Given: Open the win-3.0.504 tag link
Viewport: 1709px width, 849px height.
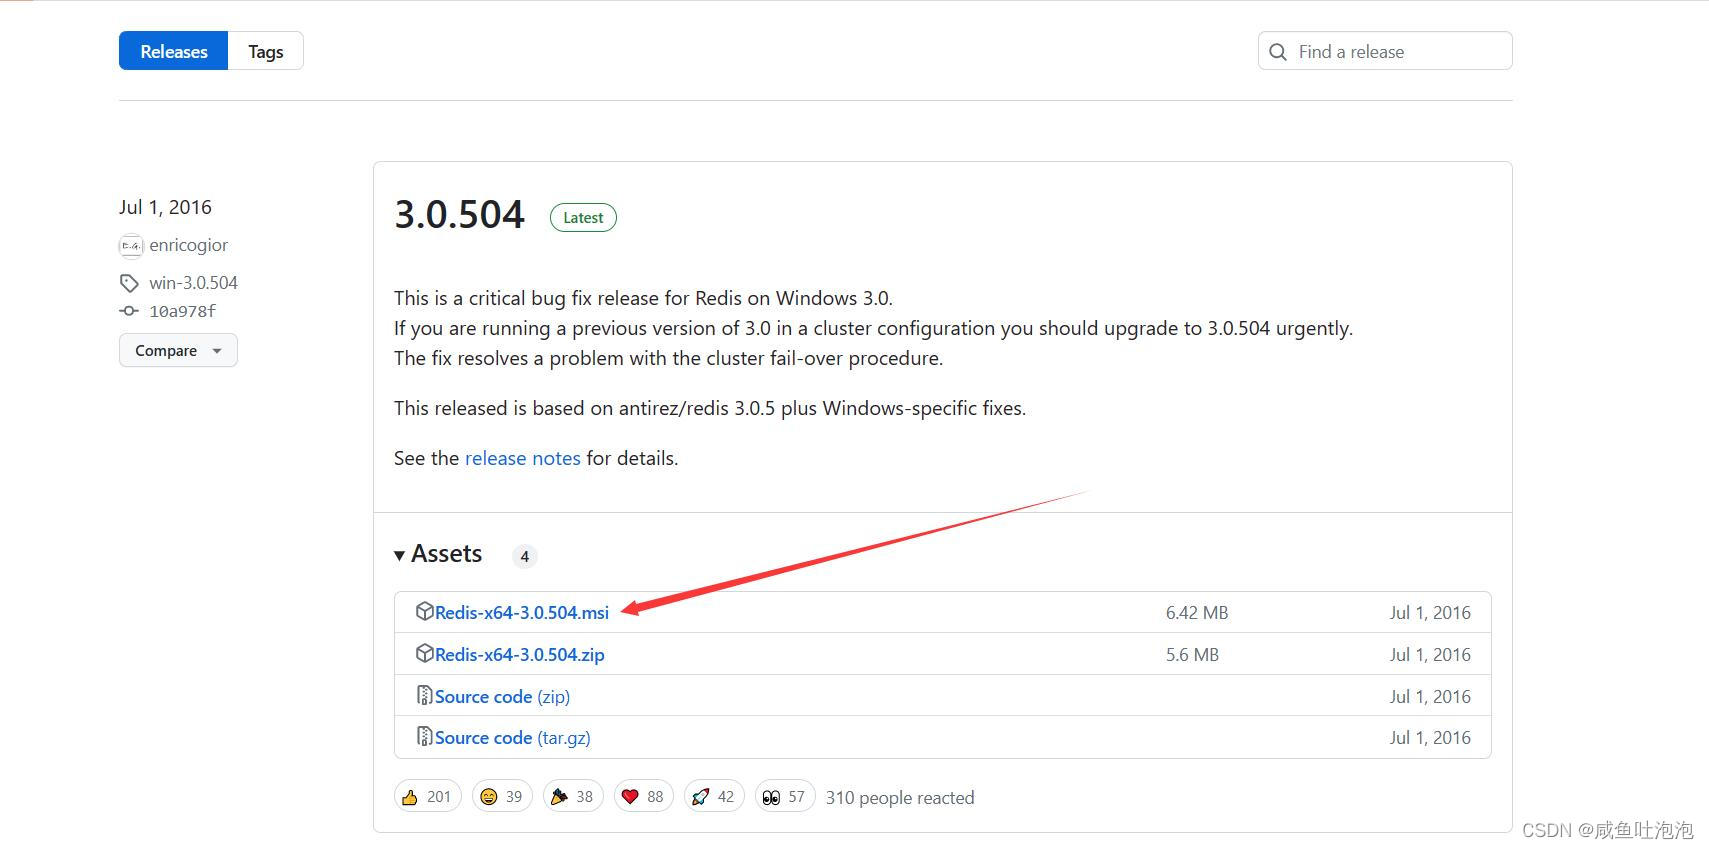Looking at the screenshot, I should tap(193, 283).
